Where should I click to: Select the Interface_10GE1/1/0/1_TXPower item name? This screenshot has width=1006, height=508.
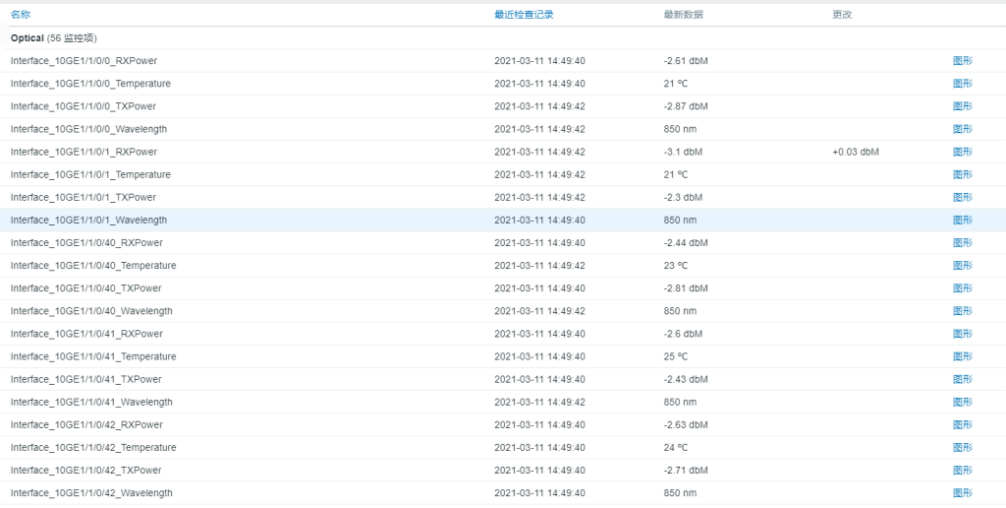coord(83,197)
